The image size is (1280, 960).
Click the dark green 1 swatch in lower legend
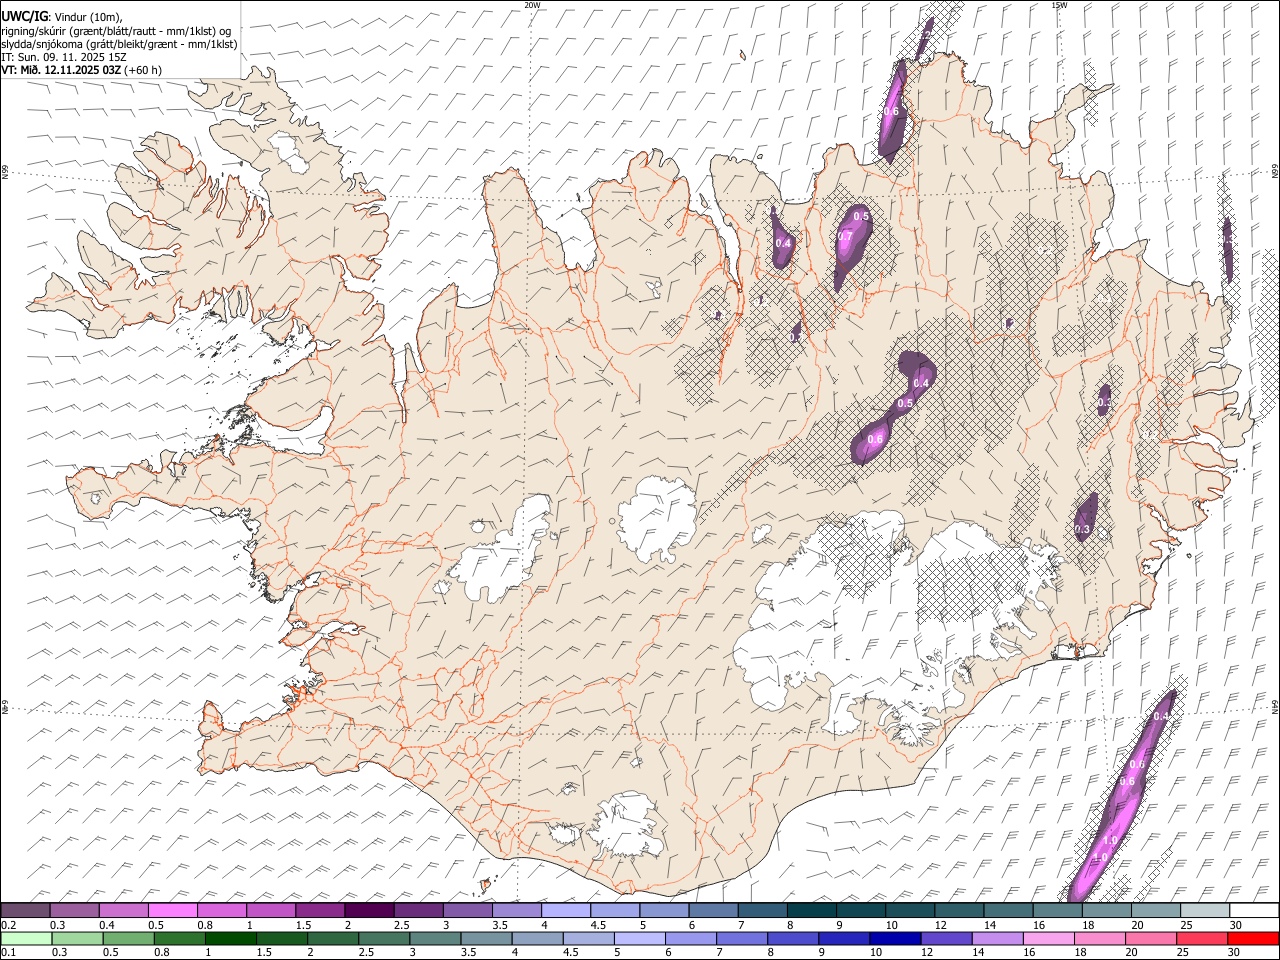231,938
